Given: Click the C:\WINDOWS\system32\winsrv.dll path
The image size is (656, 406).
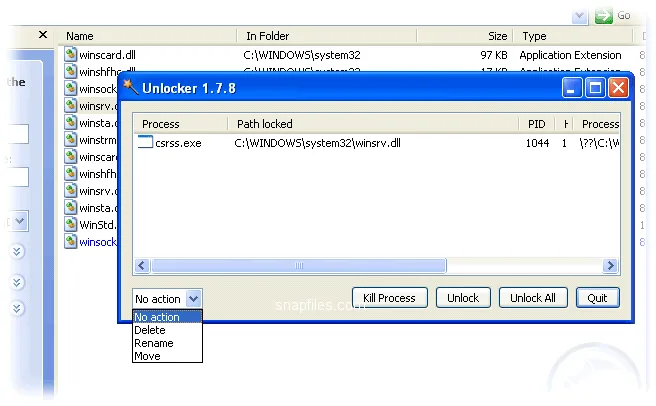Looking at the screenshot, I should pyautogui.click(x=318, y=143).
